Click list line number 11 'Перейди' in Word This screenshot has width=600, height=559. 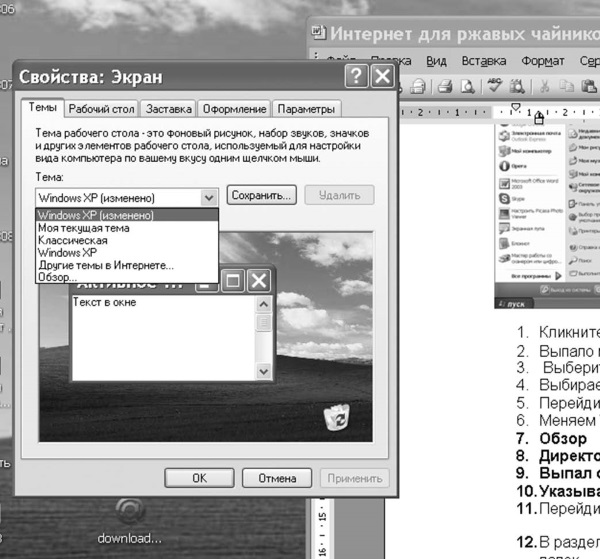click(x=558, y=509)
